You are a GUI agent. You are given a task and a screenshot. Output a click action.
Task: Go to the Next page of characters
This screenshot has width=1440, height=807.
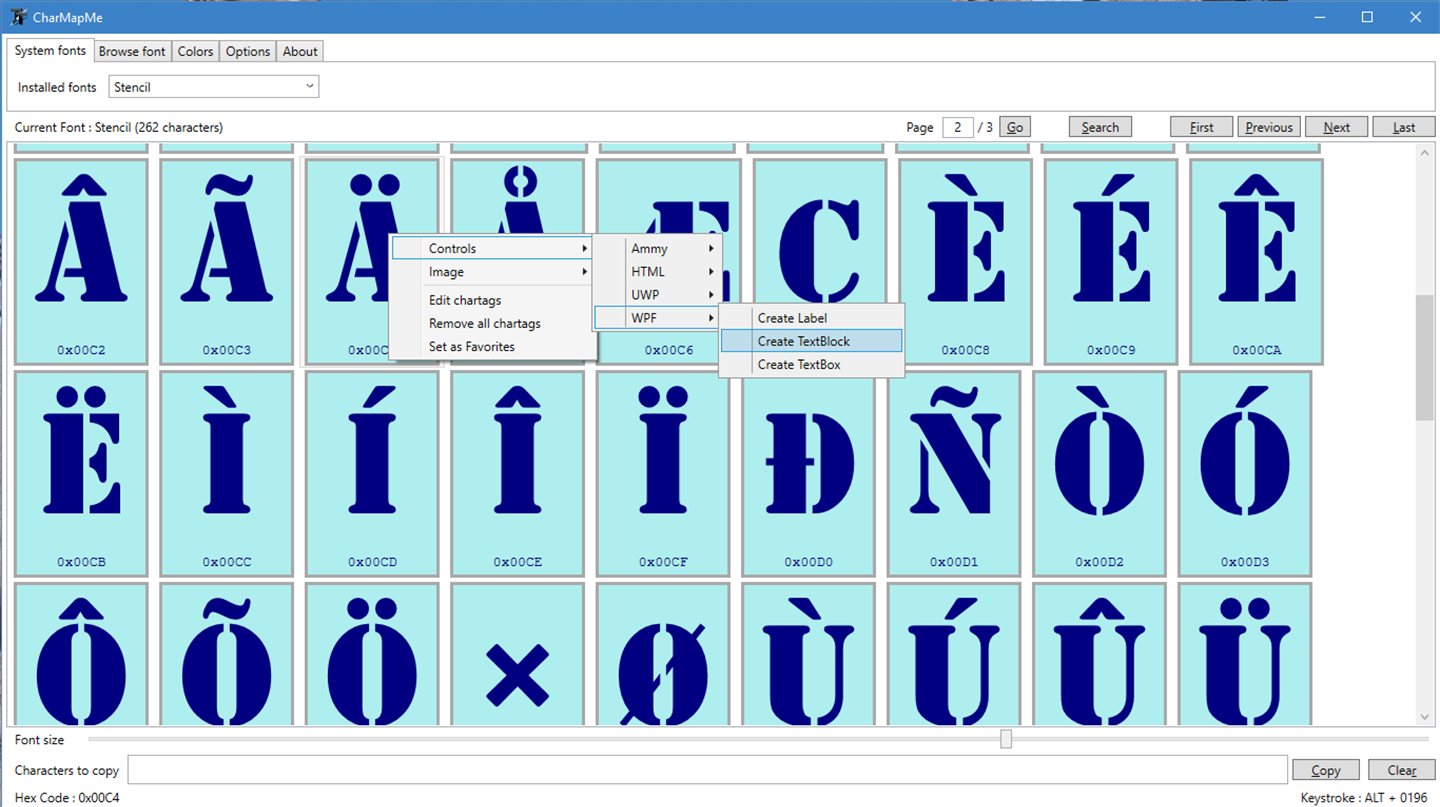point(1336,127)
